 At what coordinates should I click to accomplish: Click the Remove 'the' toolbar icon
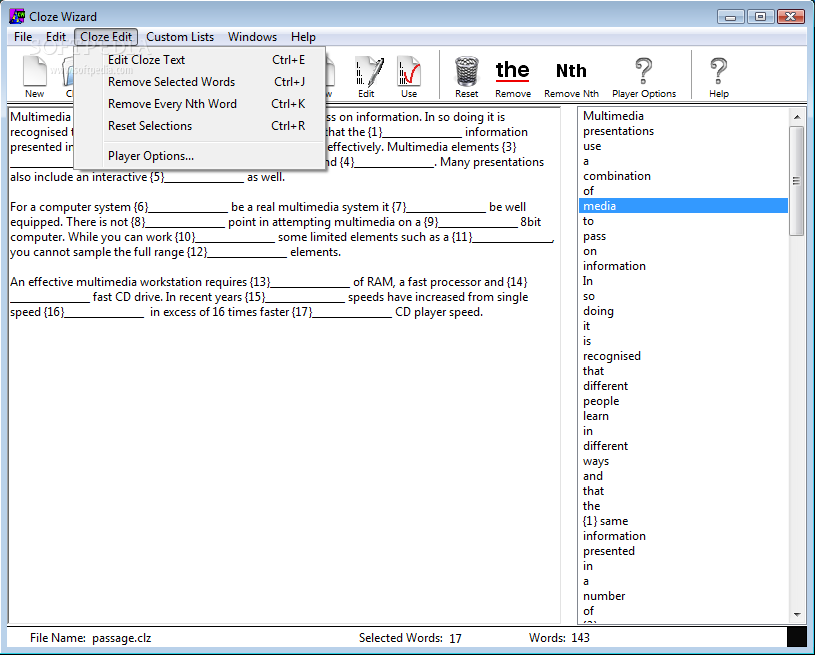pyautogui.click(x=512, y=76)
